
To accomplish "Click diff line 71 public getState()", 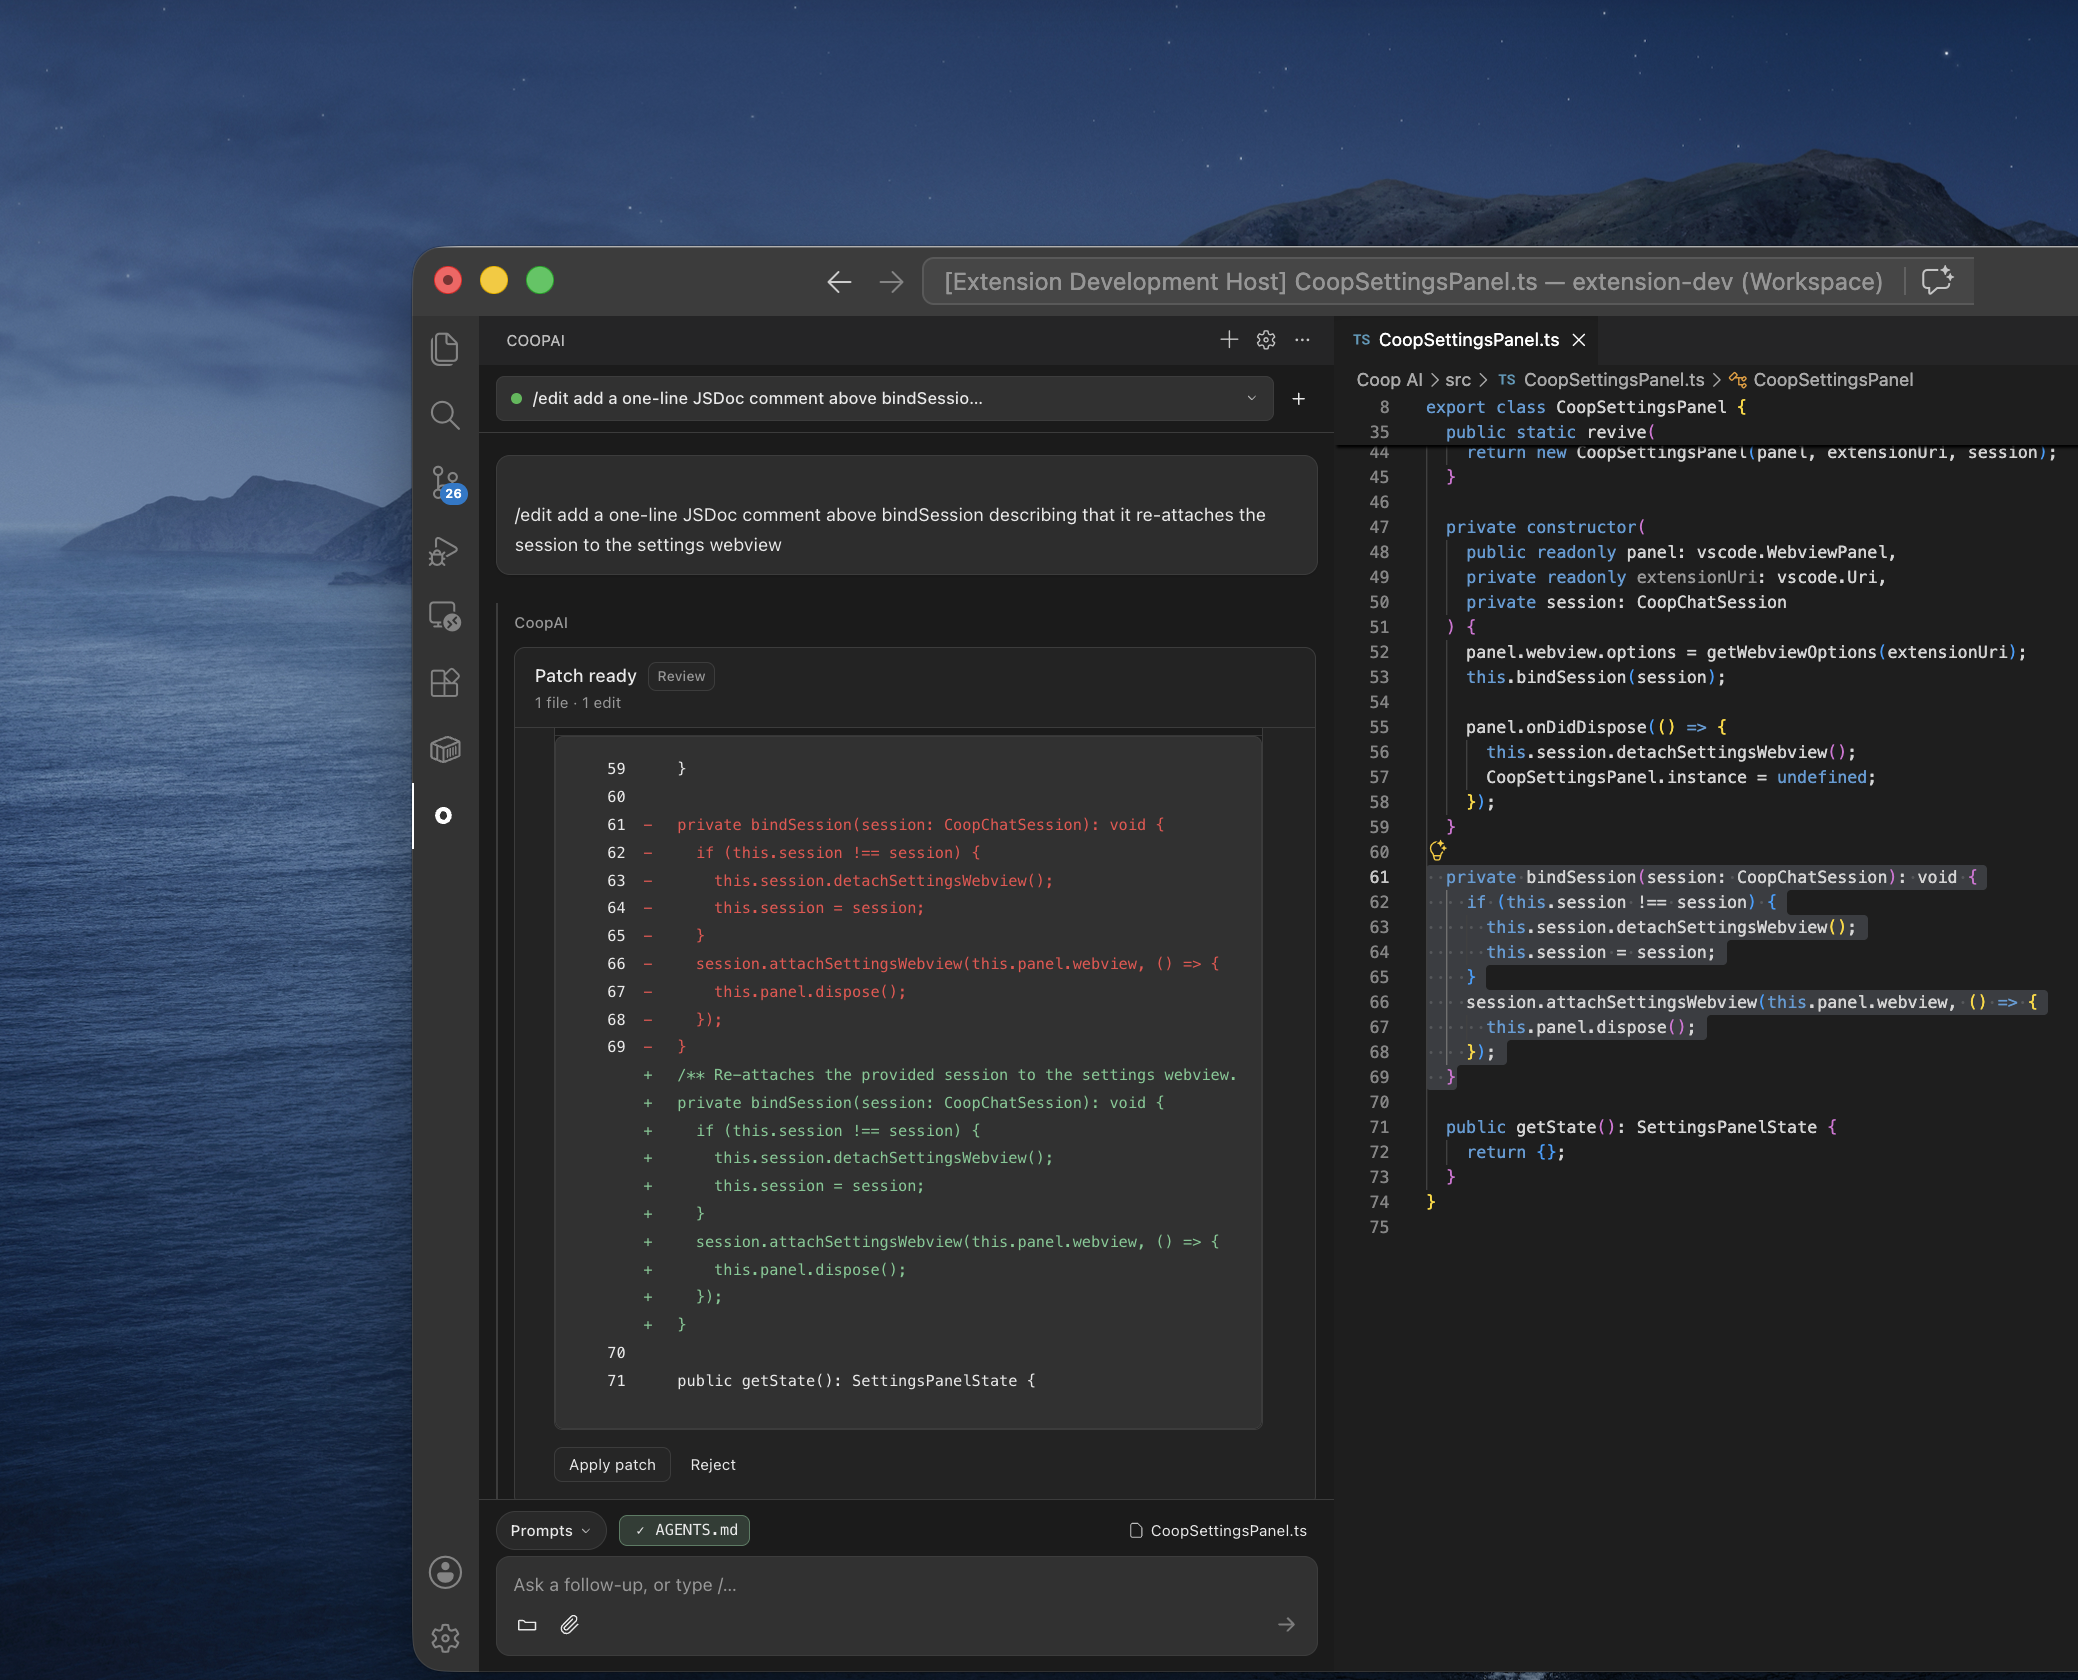I will tap(856, 1381).
